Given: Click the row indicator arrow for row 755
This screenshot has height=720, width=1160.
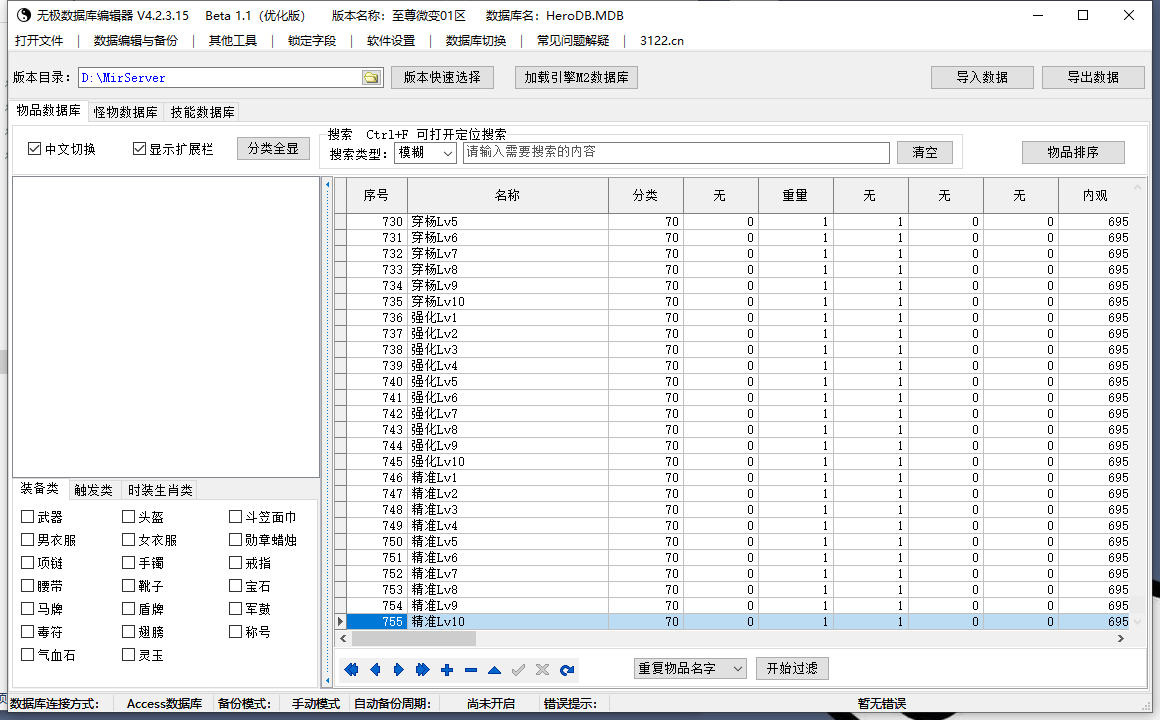Looking at the screenshot, I should point(340,622).
